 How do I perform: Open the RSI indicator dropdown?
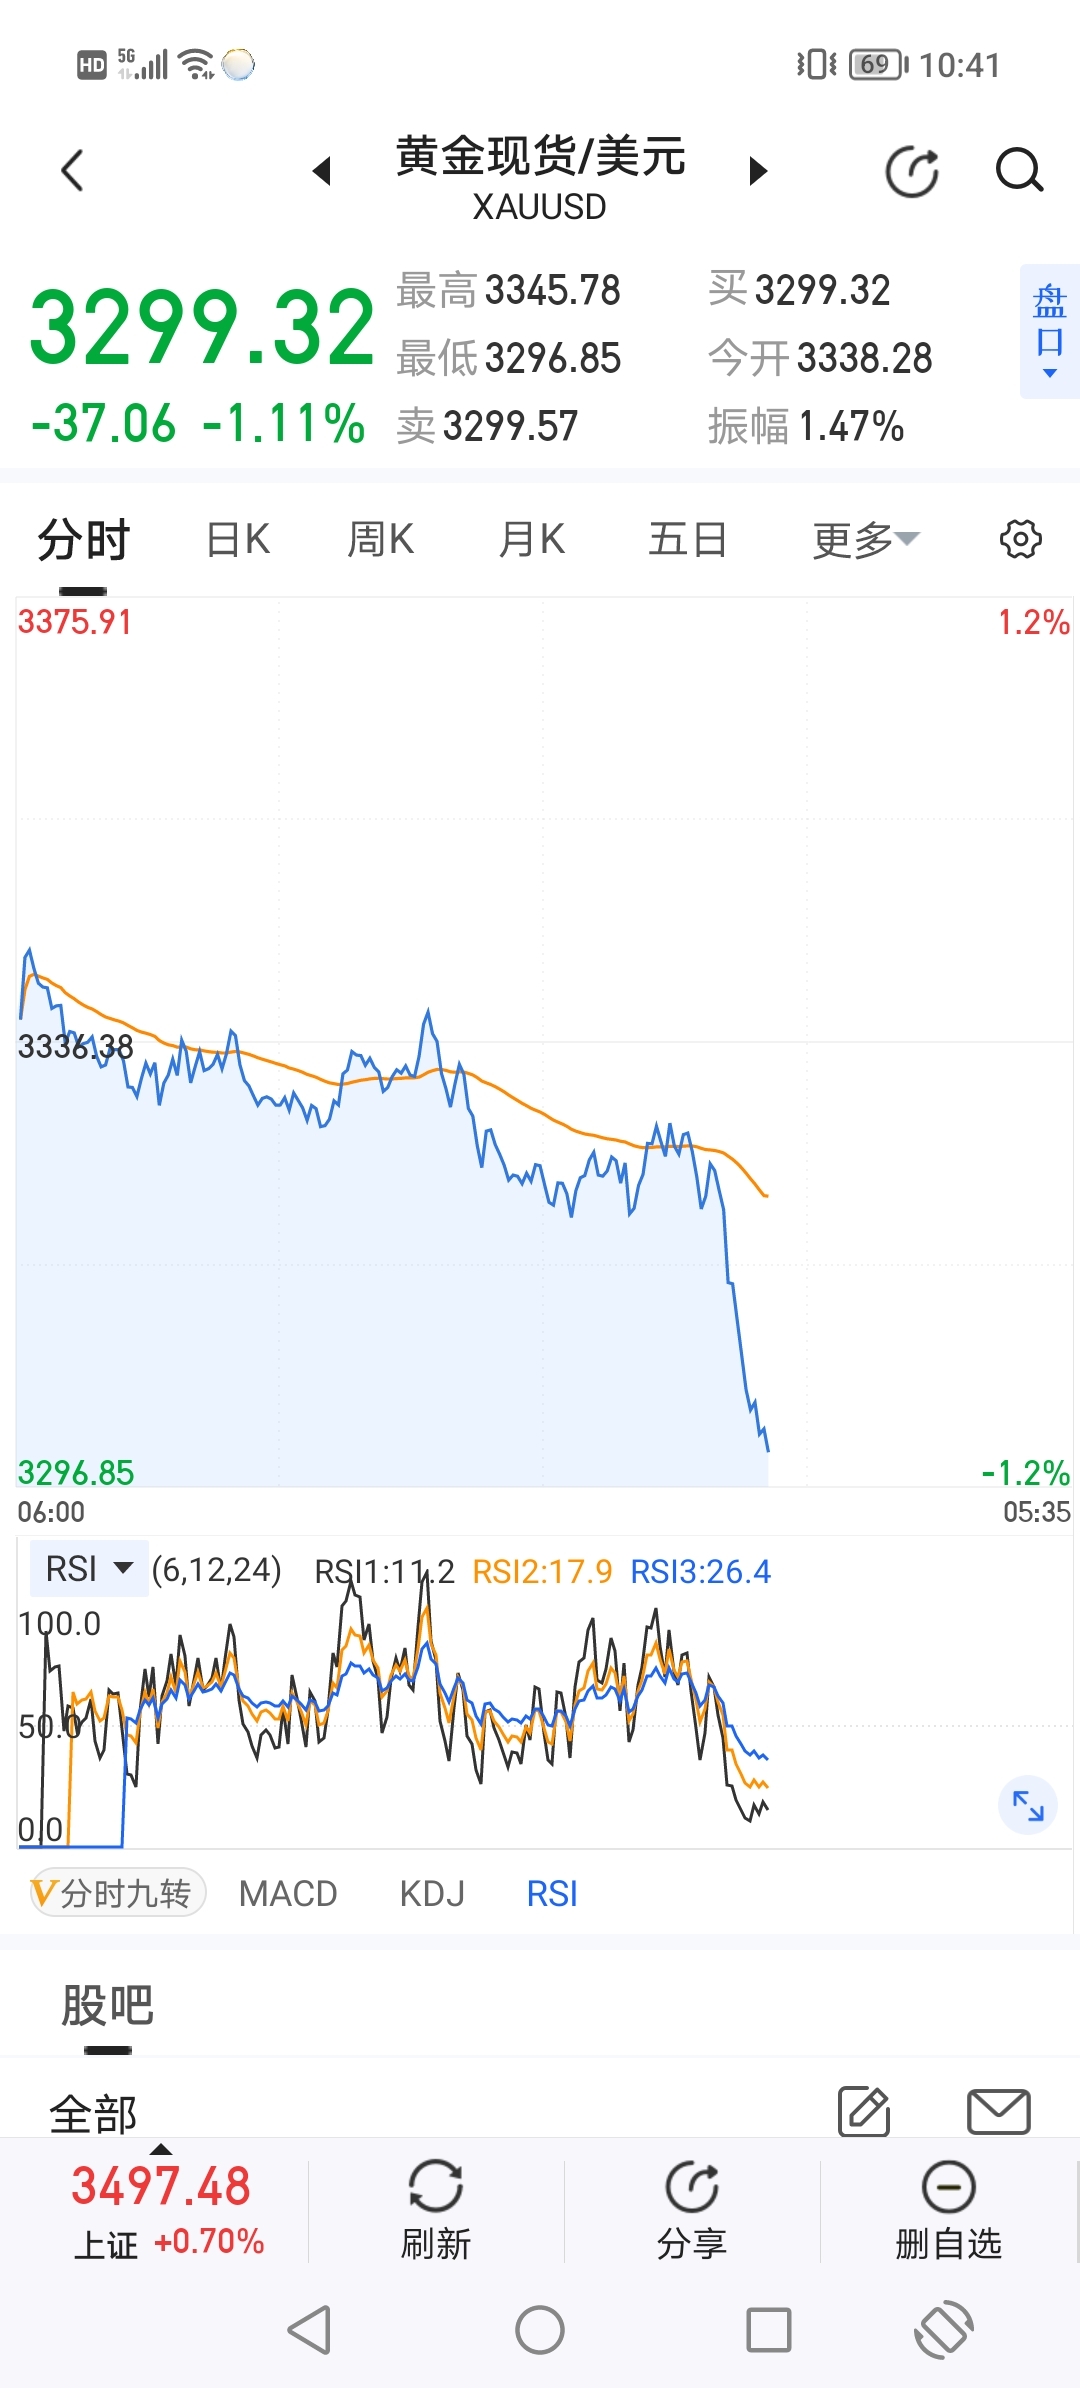pyautogui.click(x=89, y=1568)
